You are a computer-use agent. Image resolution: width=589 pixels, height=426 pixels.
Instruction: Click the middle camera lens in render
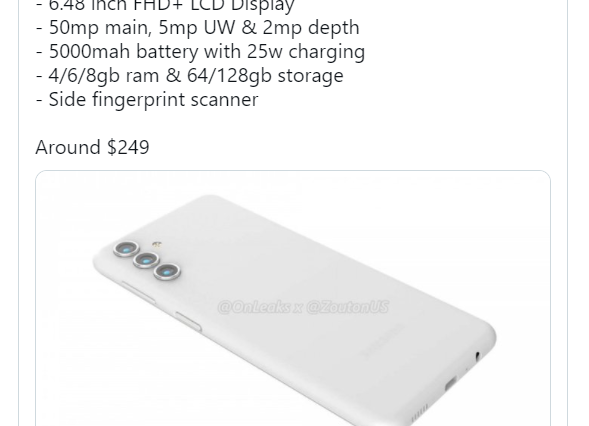click(x=146, y=260)
